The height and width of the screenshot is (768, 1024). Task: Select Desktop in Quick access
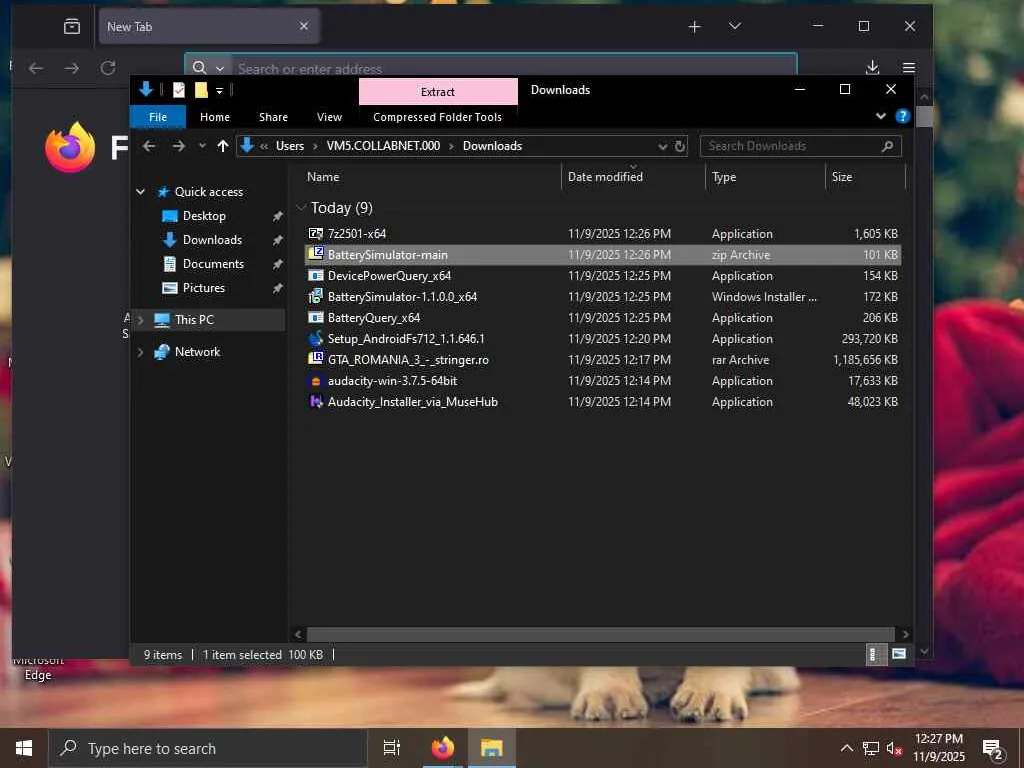tap(204, 216)
